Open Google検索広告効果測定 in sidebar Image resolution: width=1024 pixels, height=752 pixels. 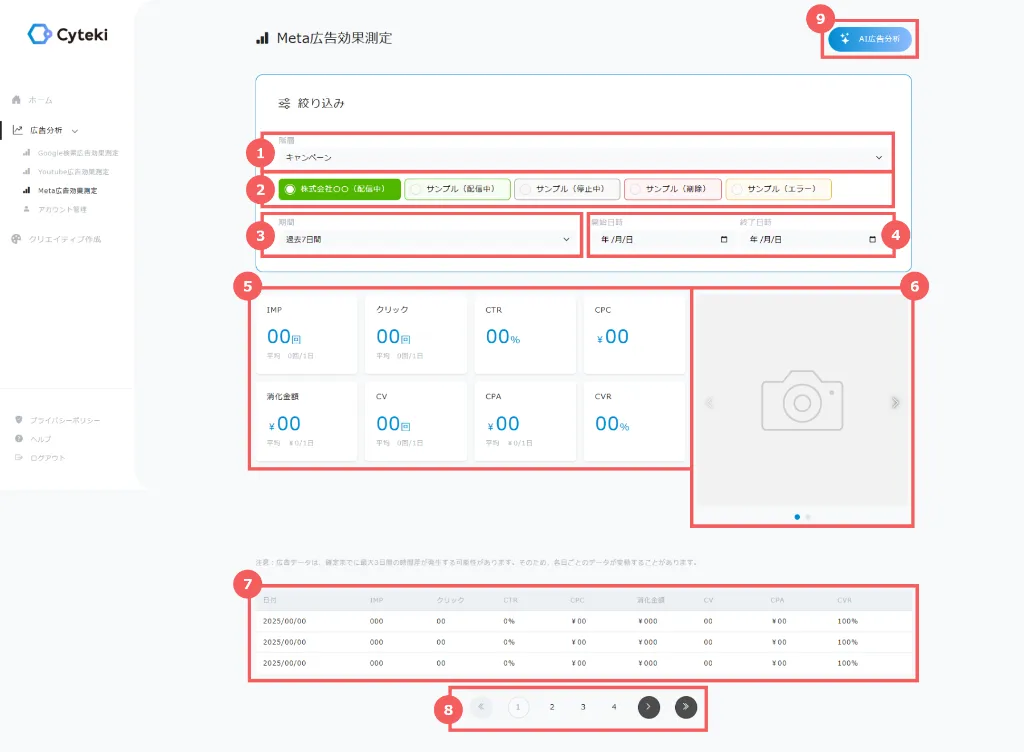pyautogui.click(x=77, y=153)
